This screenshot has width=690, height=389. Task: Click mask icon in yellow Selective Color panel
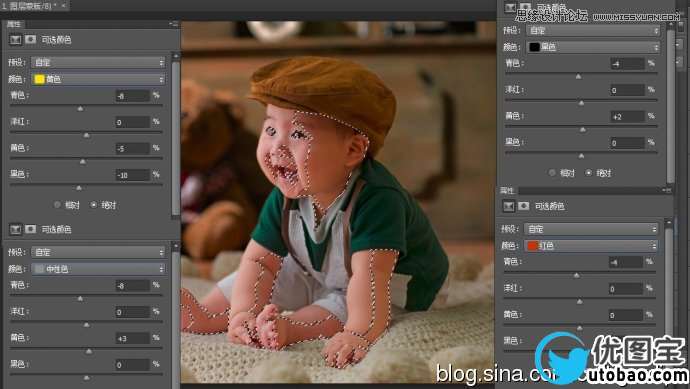click(x=30, y=40)
